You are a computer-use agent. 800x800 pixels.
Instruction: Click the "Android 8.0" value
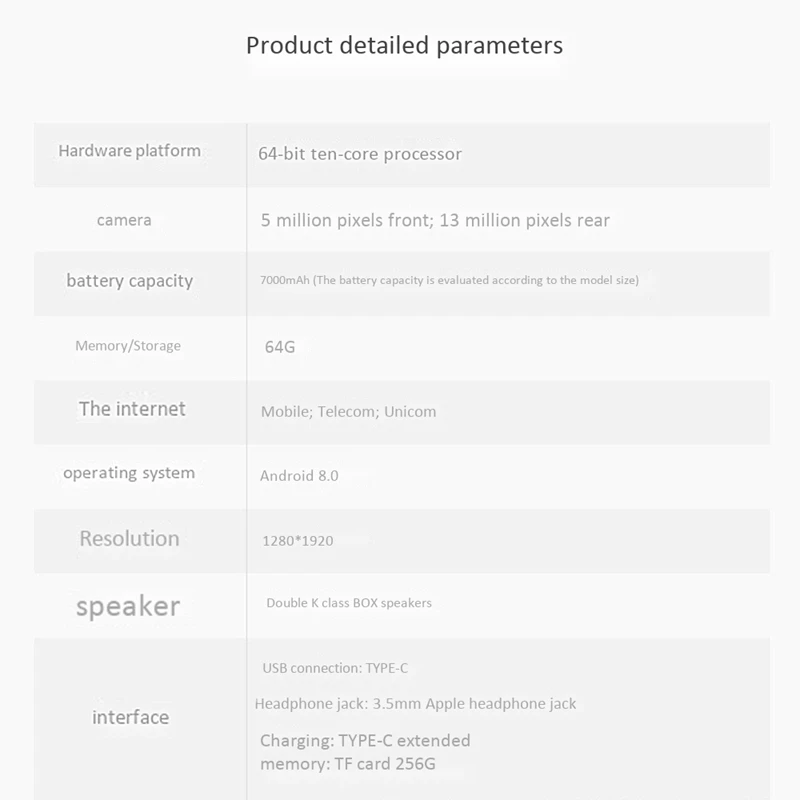coord(299,476)
